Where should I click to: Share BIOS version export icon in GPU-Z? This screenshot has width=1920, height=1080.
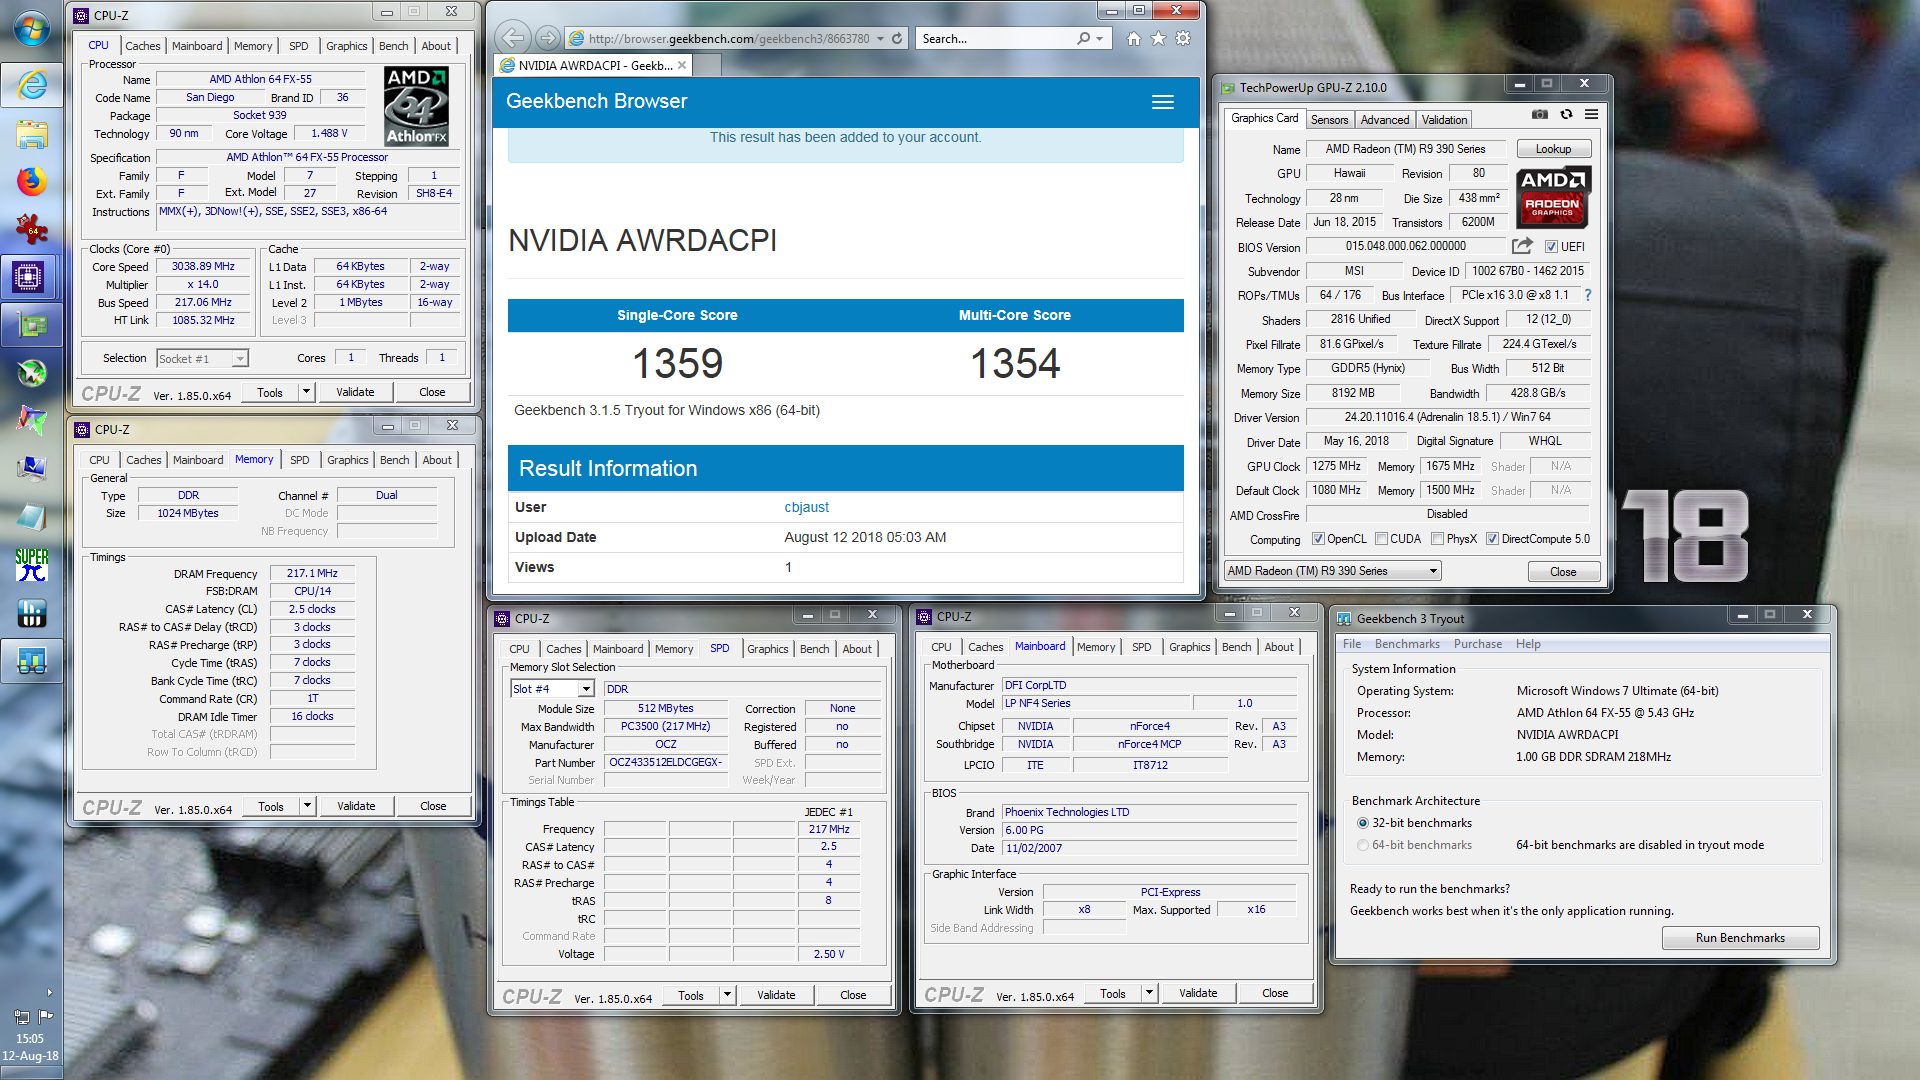click(x=1522, y=246)
